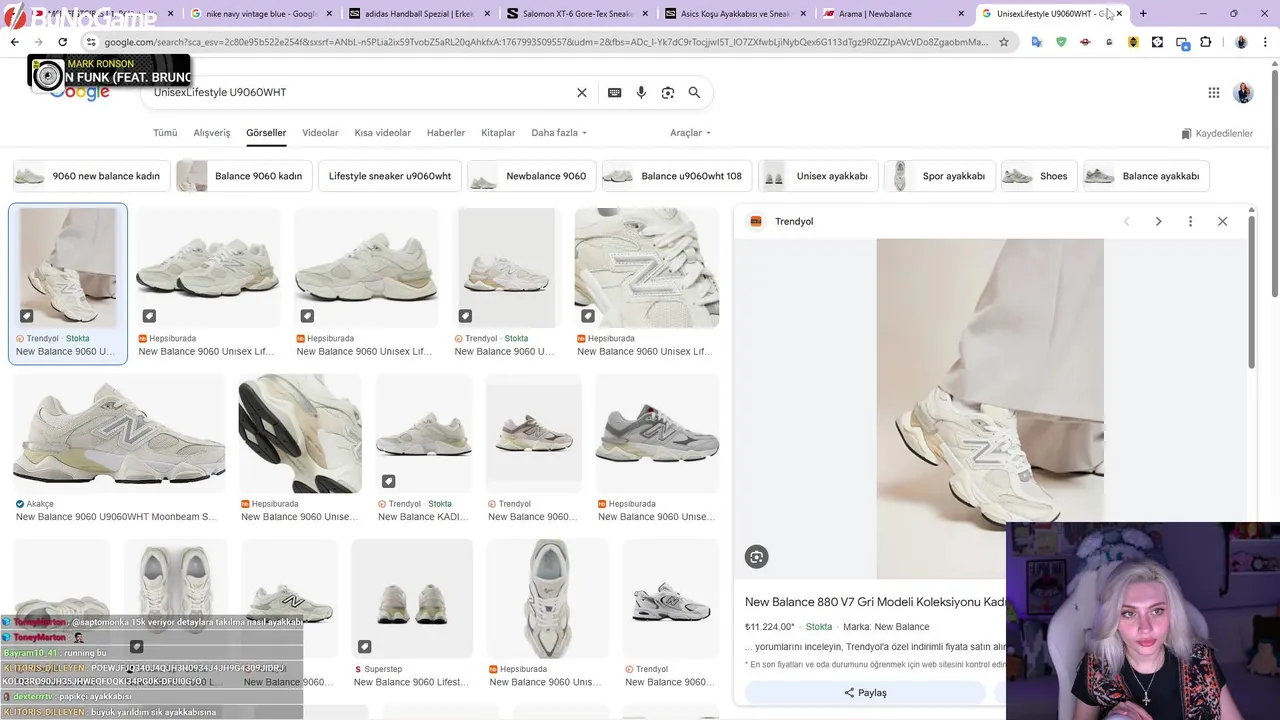This screenshot has width=1280, height=720.
Task: Open the Kaydedilenler saved items
Action: (x=1217, y=133)
